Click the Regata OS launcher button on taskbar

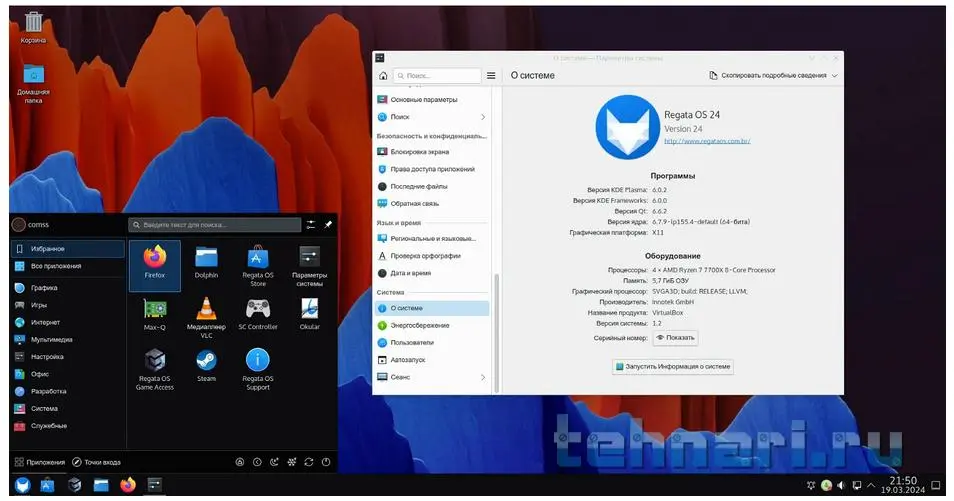23,485
